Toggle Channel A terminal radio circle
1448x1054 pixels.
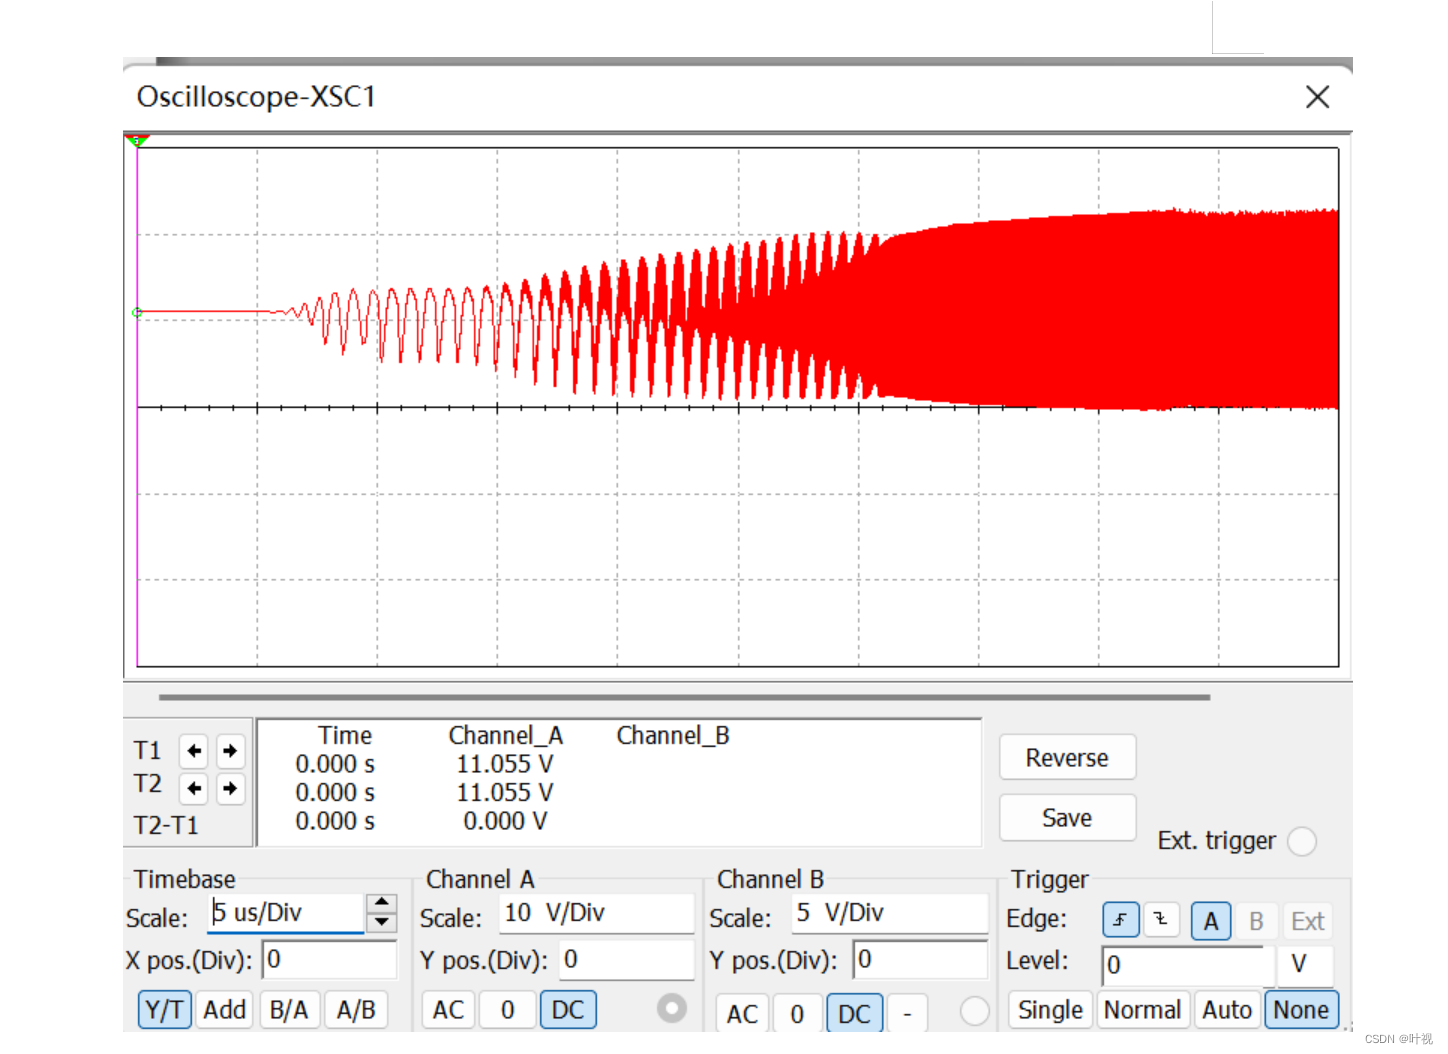point(672,1008)
